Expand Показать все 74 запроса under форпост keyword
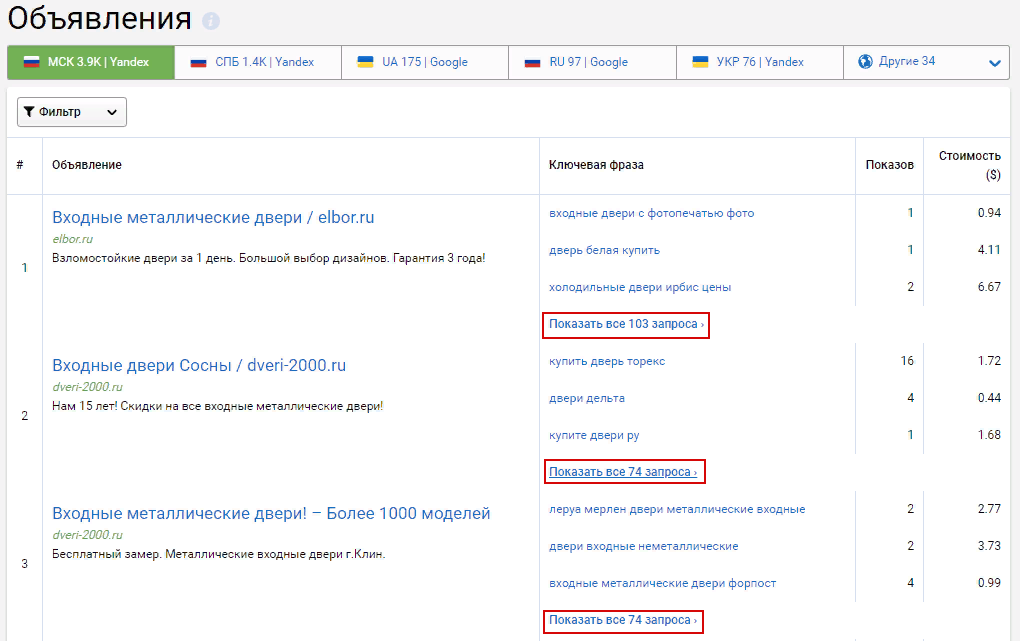1020x641 pixels. (623, 620)
